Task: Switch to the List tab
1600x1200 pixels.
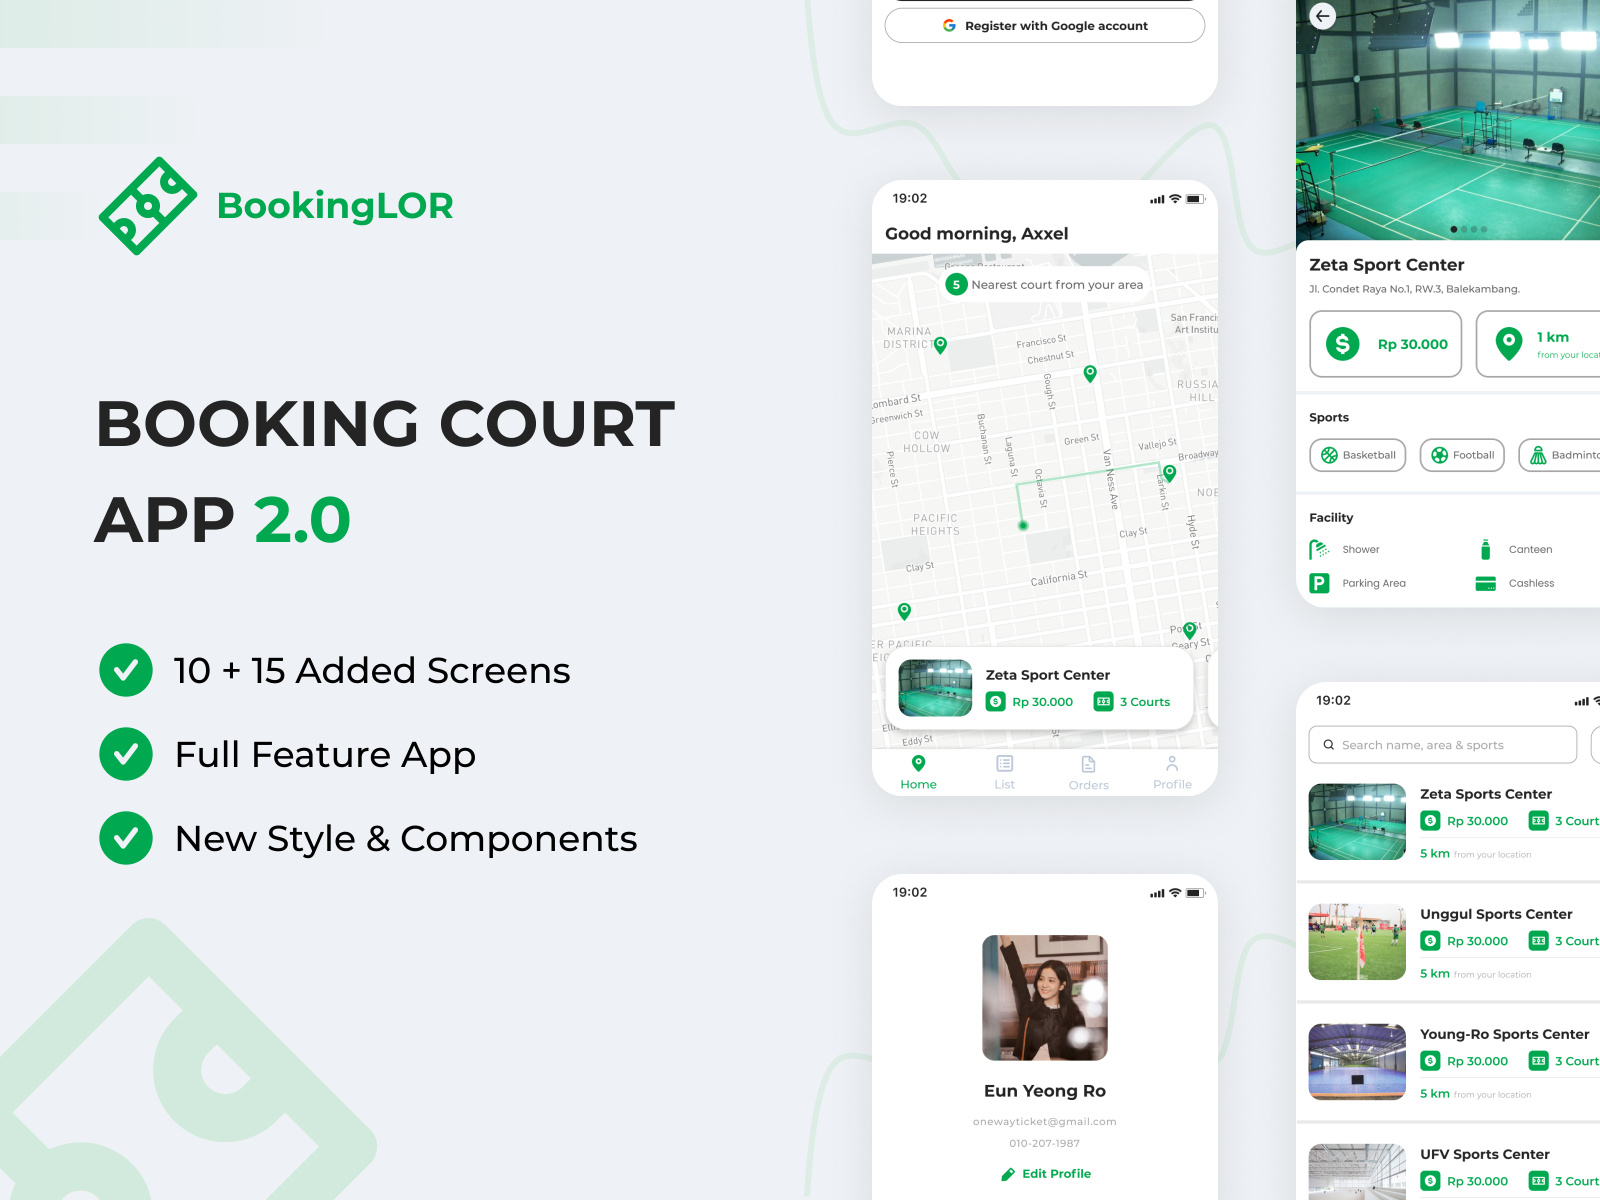Action: point(1004,772)
